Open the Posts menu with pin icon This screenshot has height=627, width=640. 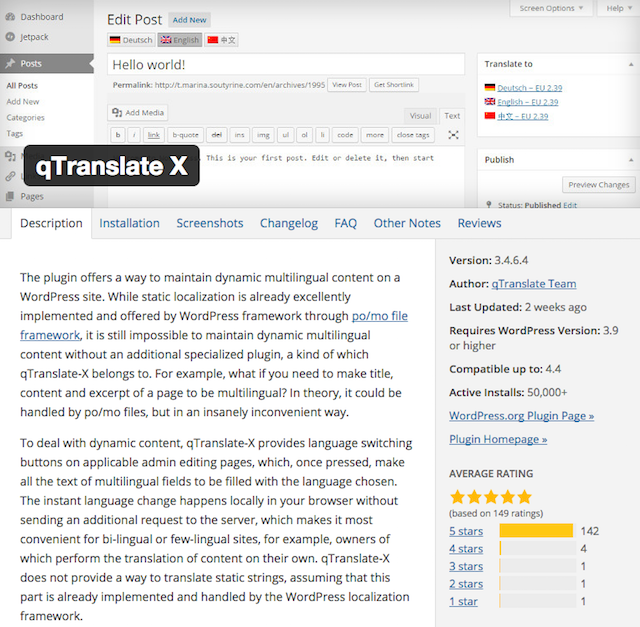[47, 63]
